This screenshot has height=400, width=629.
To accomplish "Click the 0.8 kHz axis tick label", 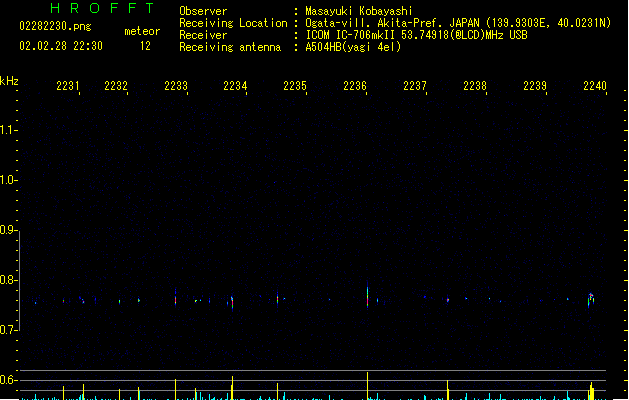I will (x=7, y=280).
